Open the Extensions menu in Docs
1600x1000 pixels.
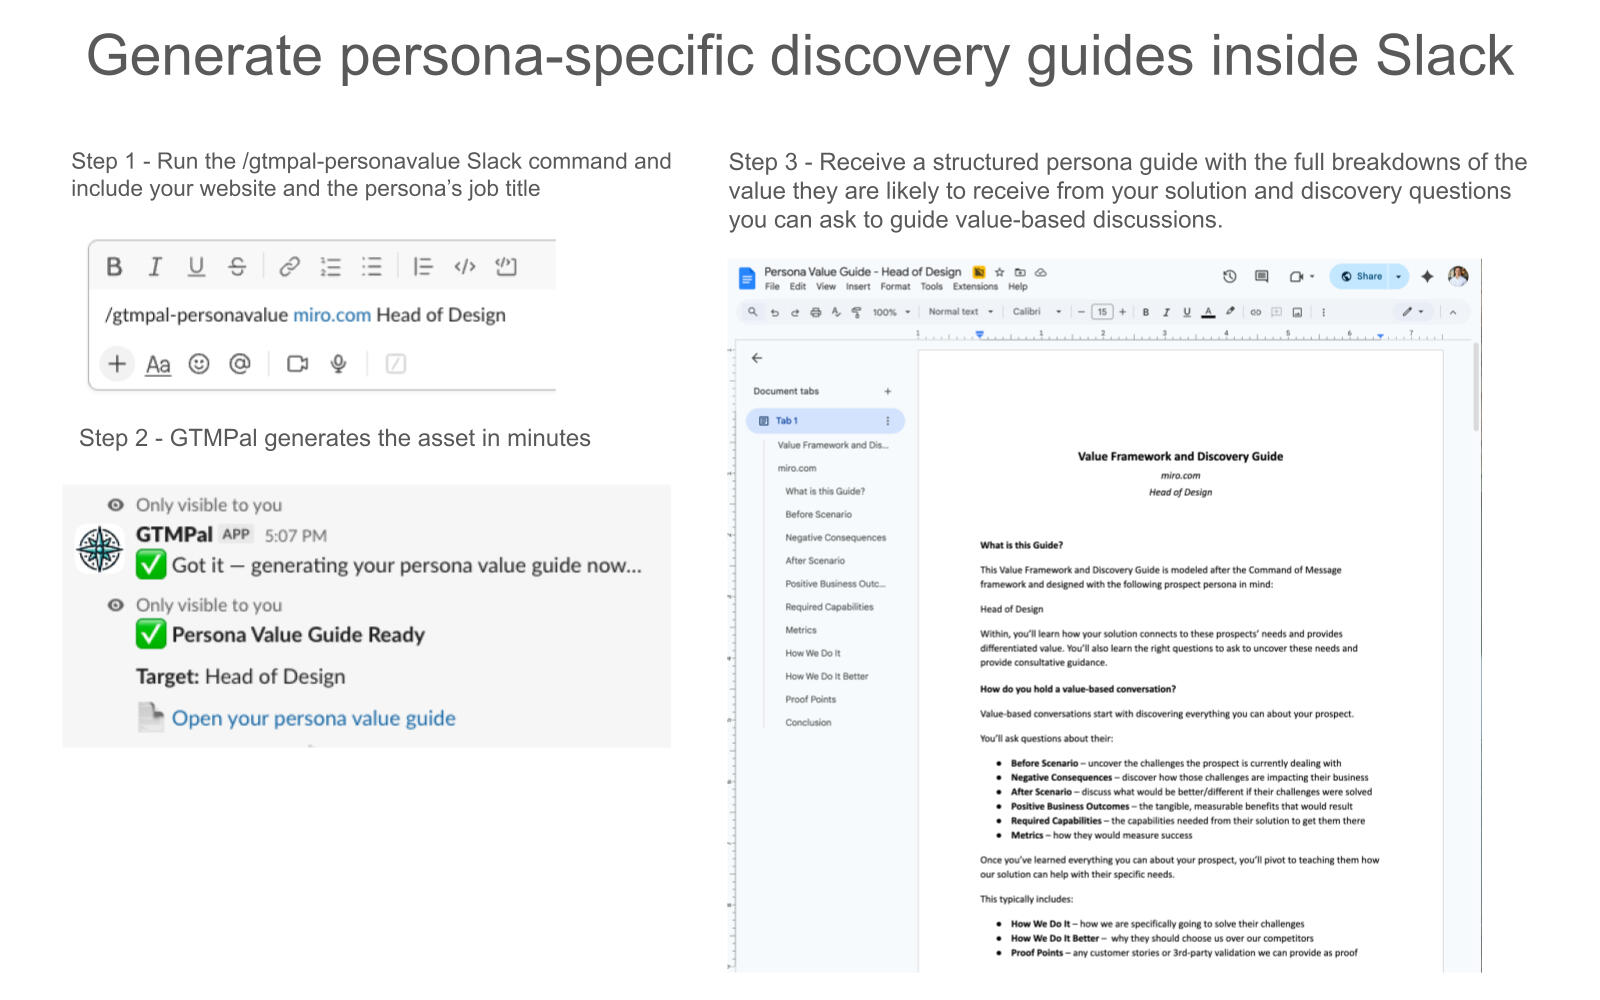pos(975,287)
